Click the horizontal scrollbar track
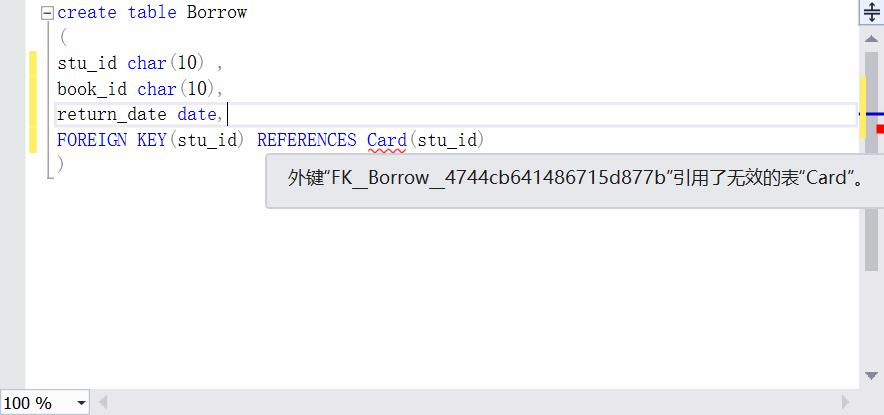The image size is (884, 415). click(474, 403)
